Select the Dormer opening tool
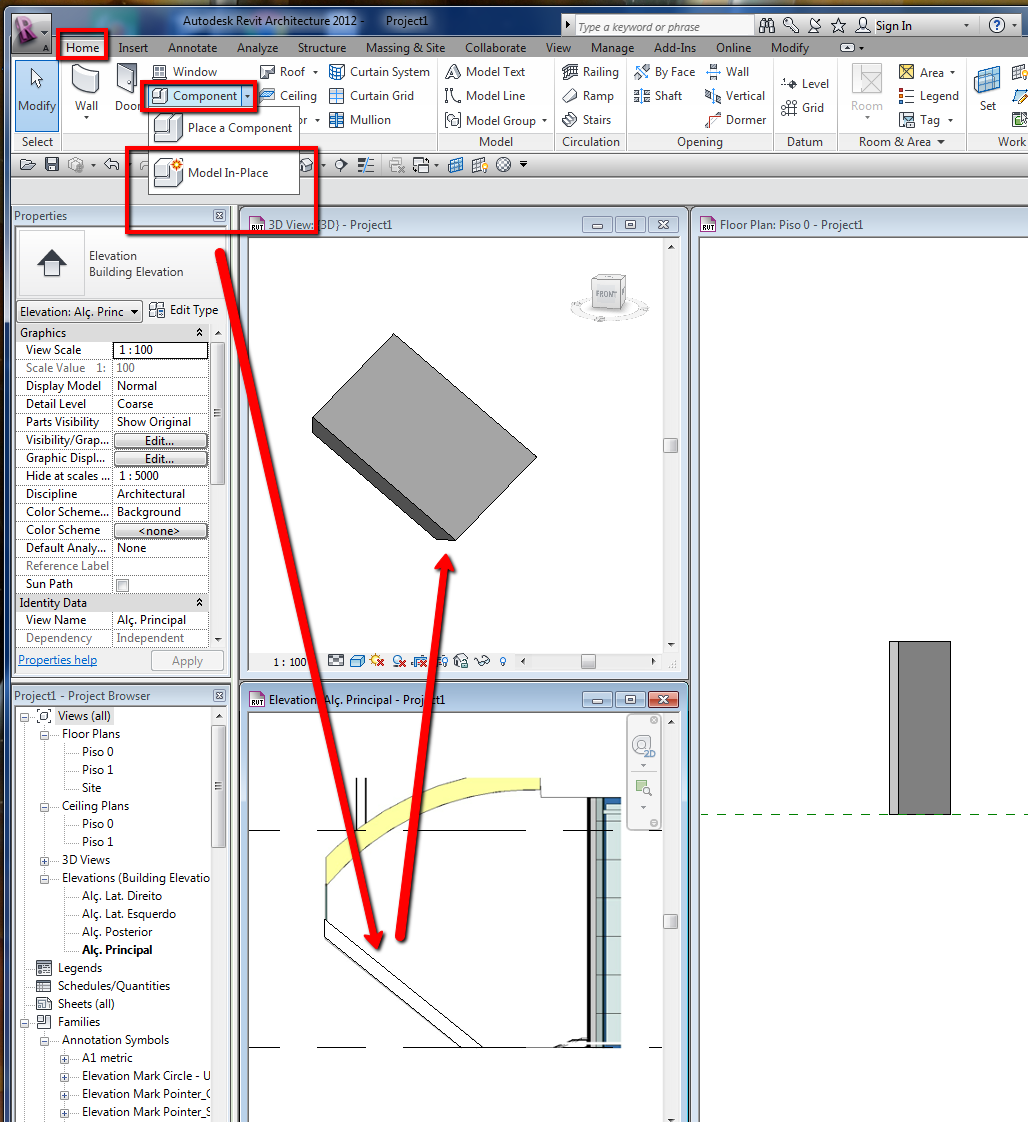The width and height of the screenshot is (1028, 1122). click(x=735, y=120)
